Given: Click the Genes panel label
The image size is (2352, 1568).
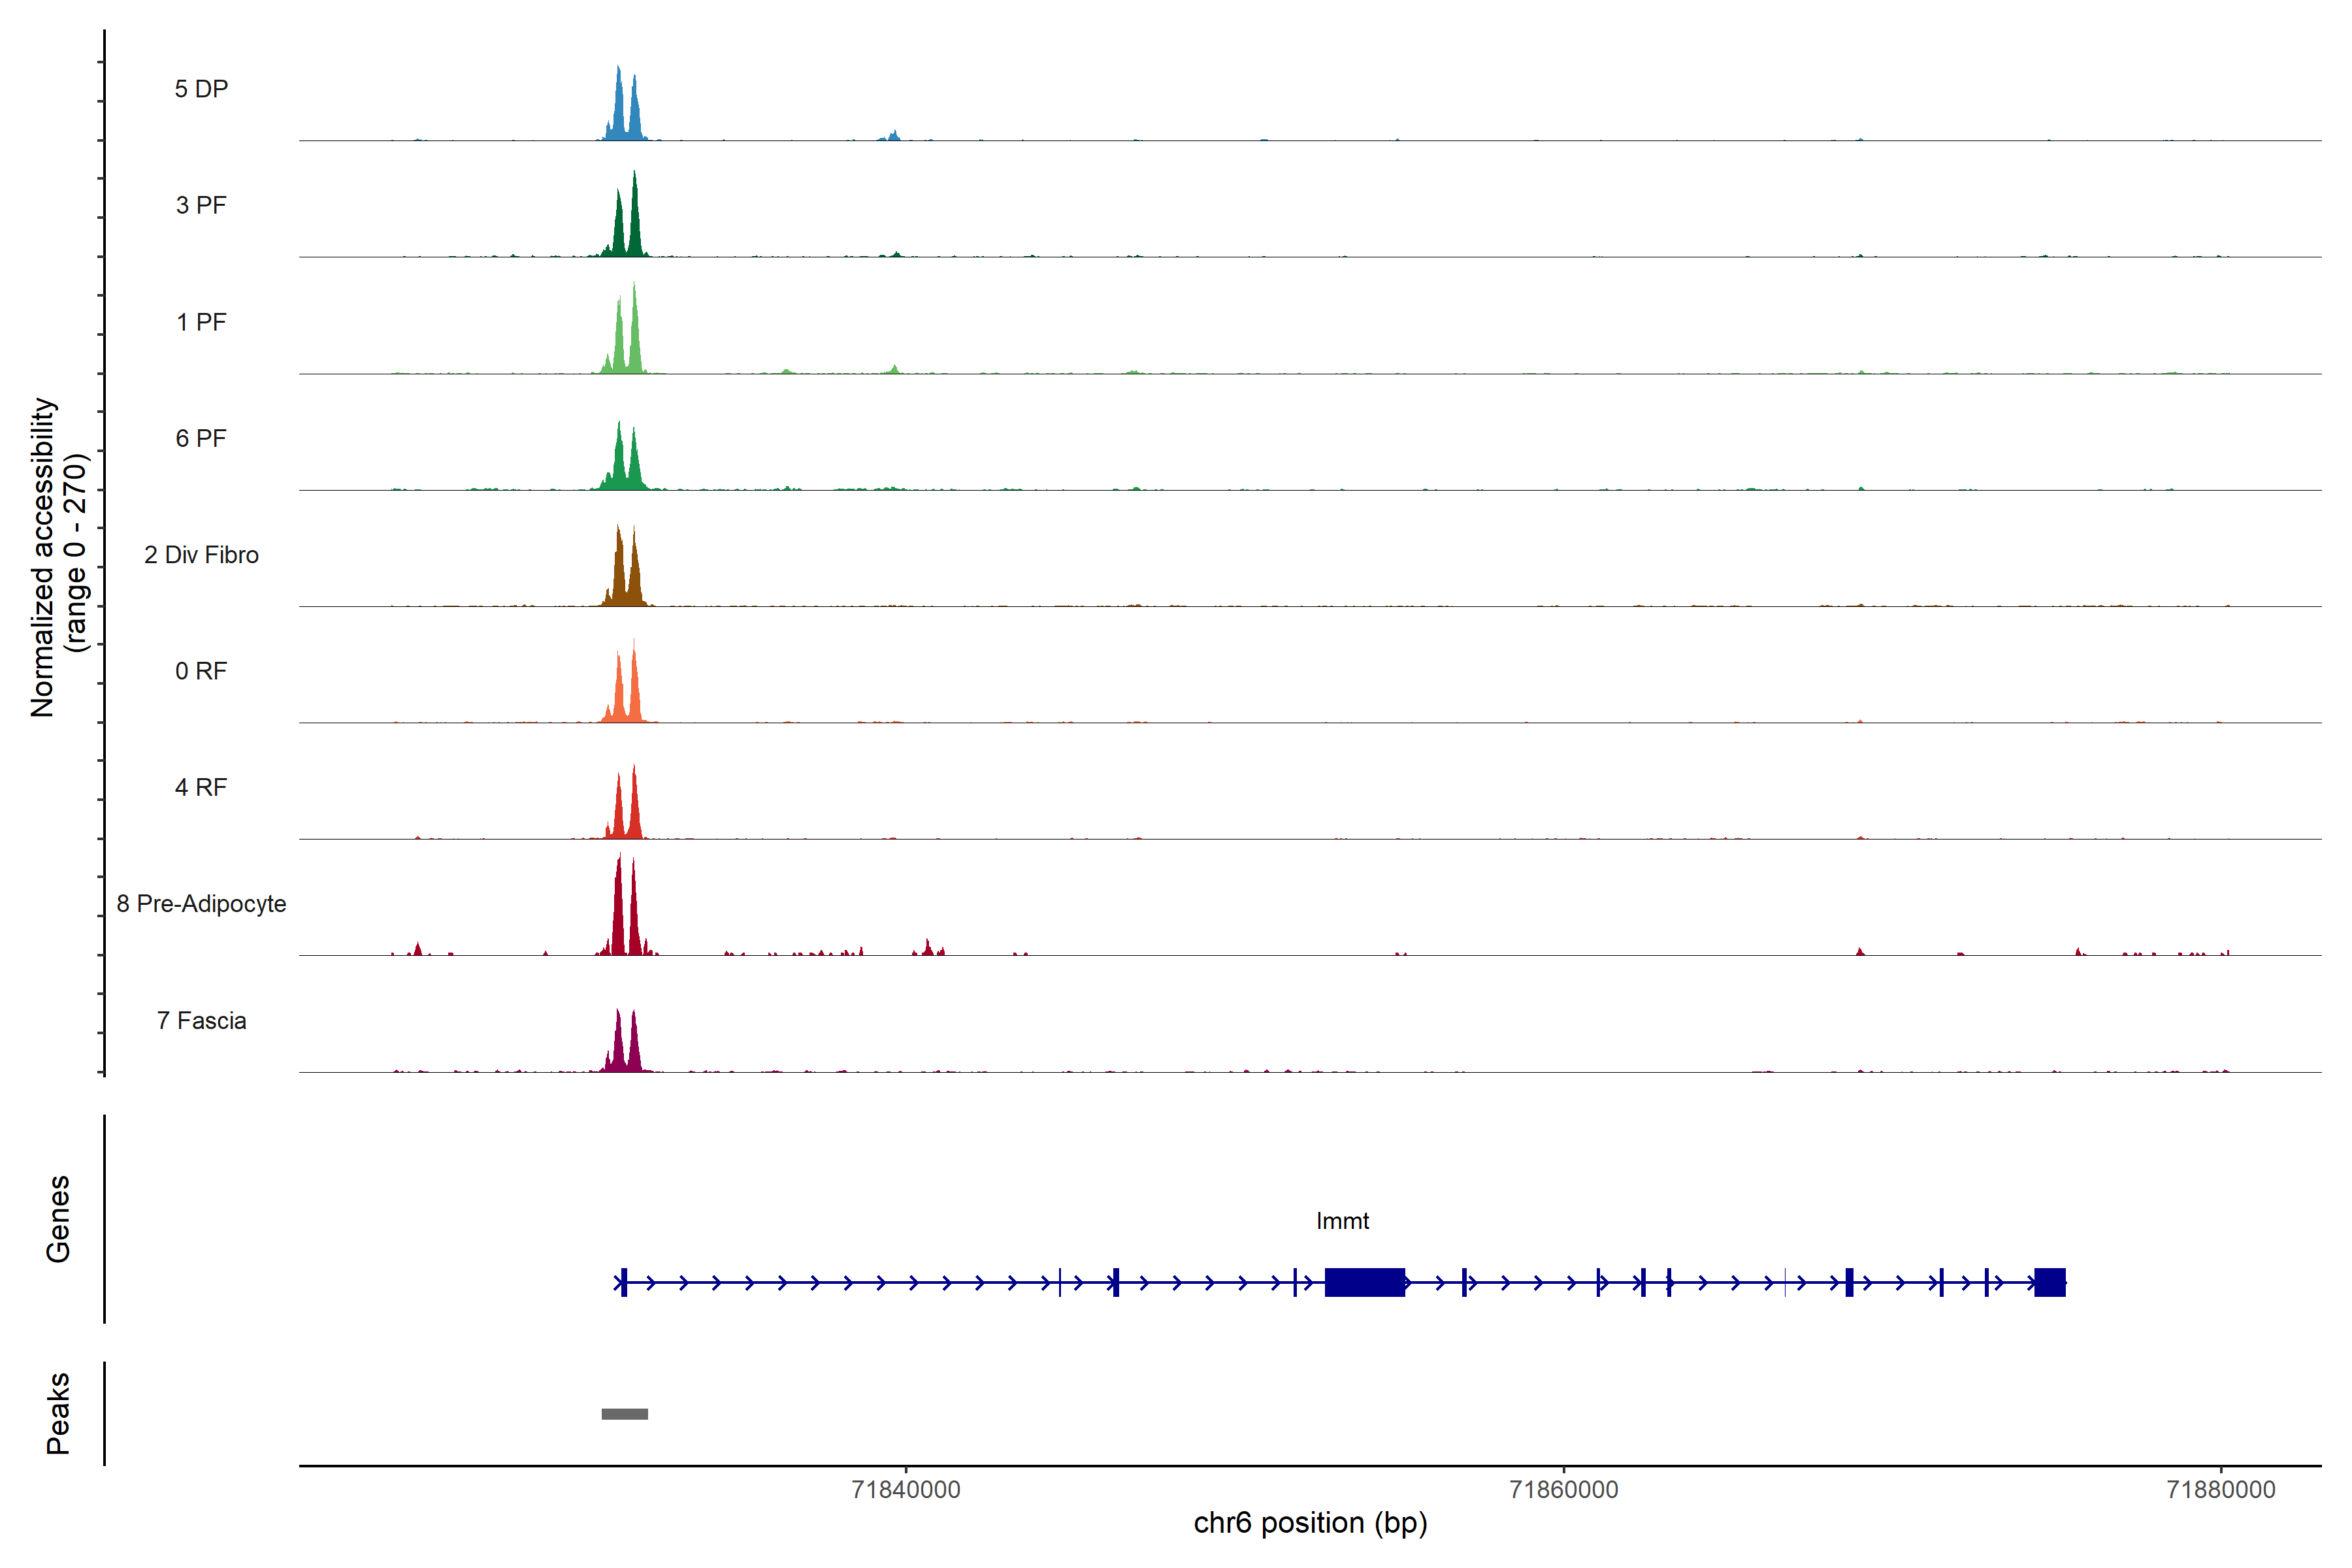Looking at the screenshot, I should [58, 1219].
